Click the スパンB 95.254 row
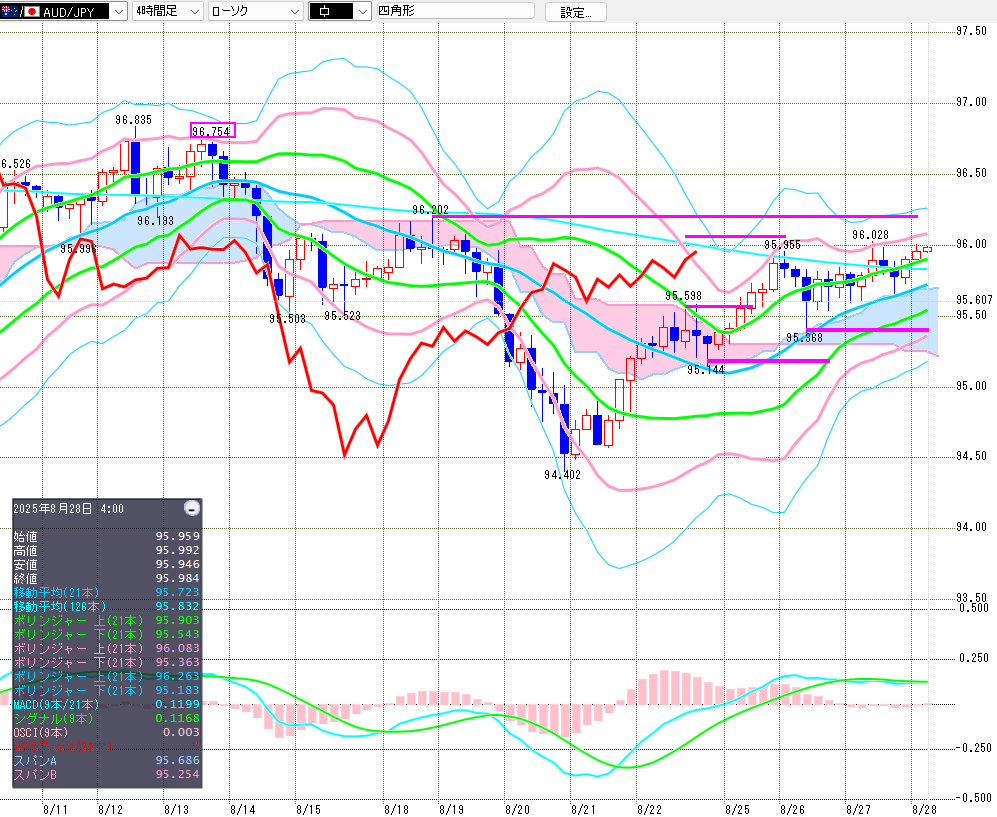Viewport: 997px width, 817px height. 107,774
